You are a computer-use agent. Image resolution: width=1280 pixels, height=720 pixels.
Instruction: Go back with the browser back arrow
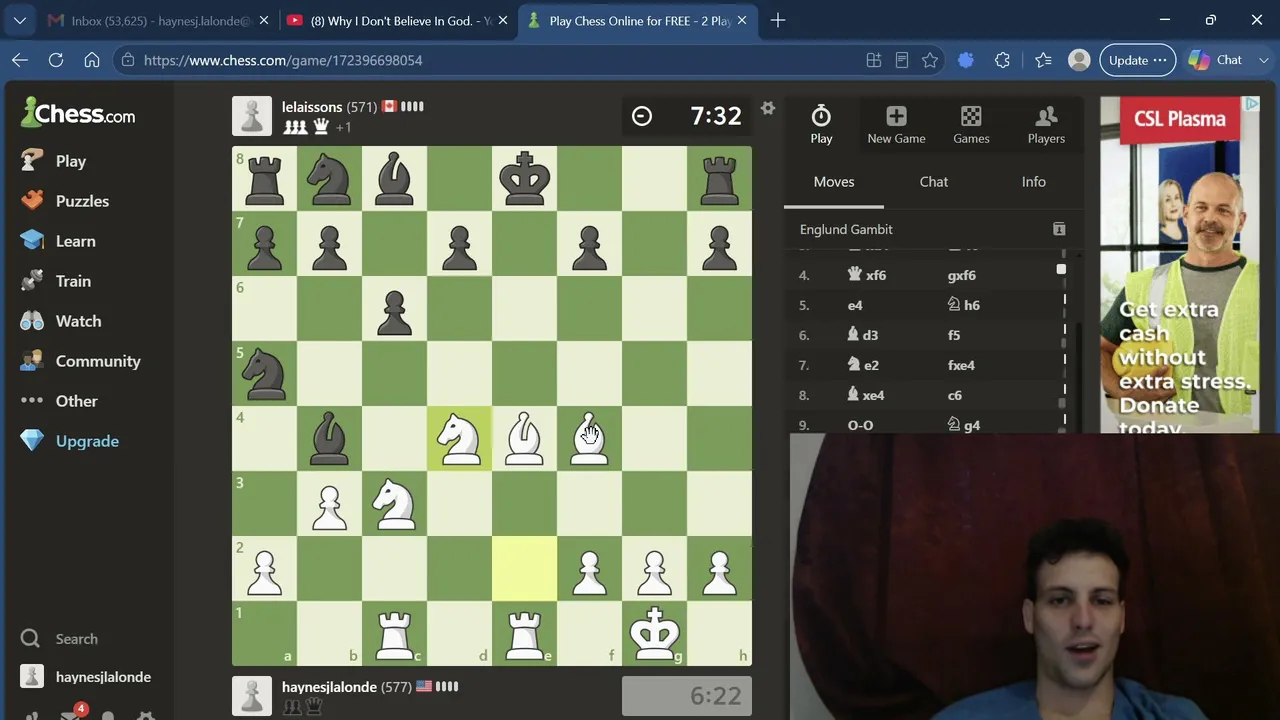click(20, 60)
